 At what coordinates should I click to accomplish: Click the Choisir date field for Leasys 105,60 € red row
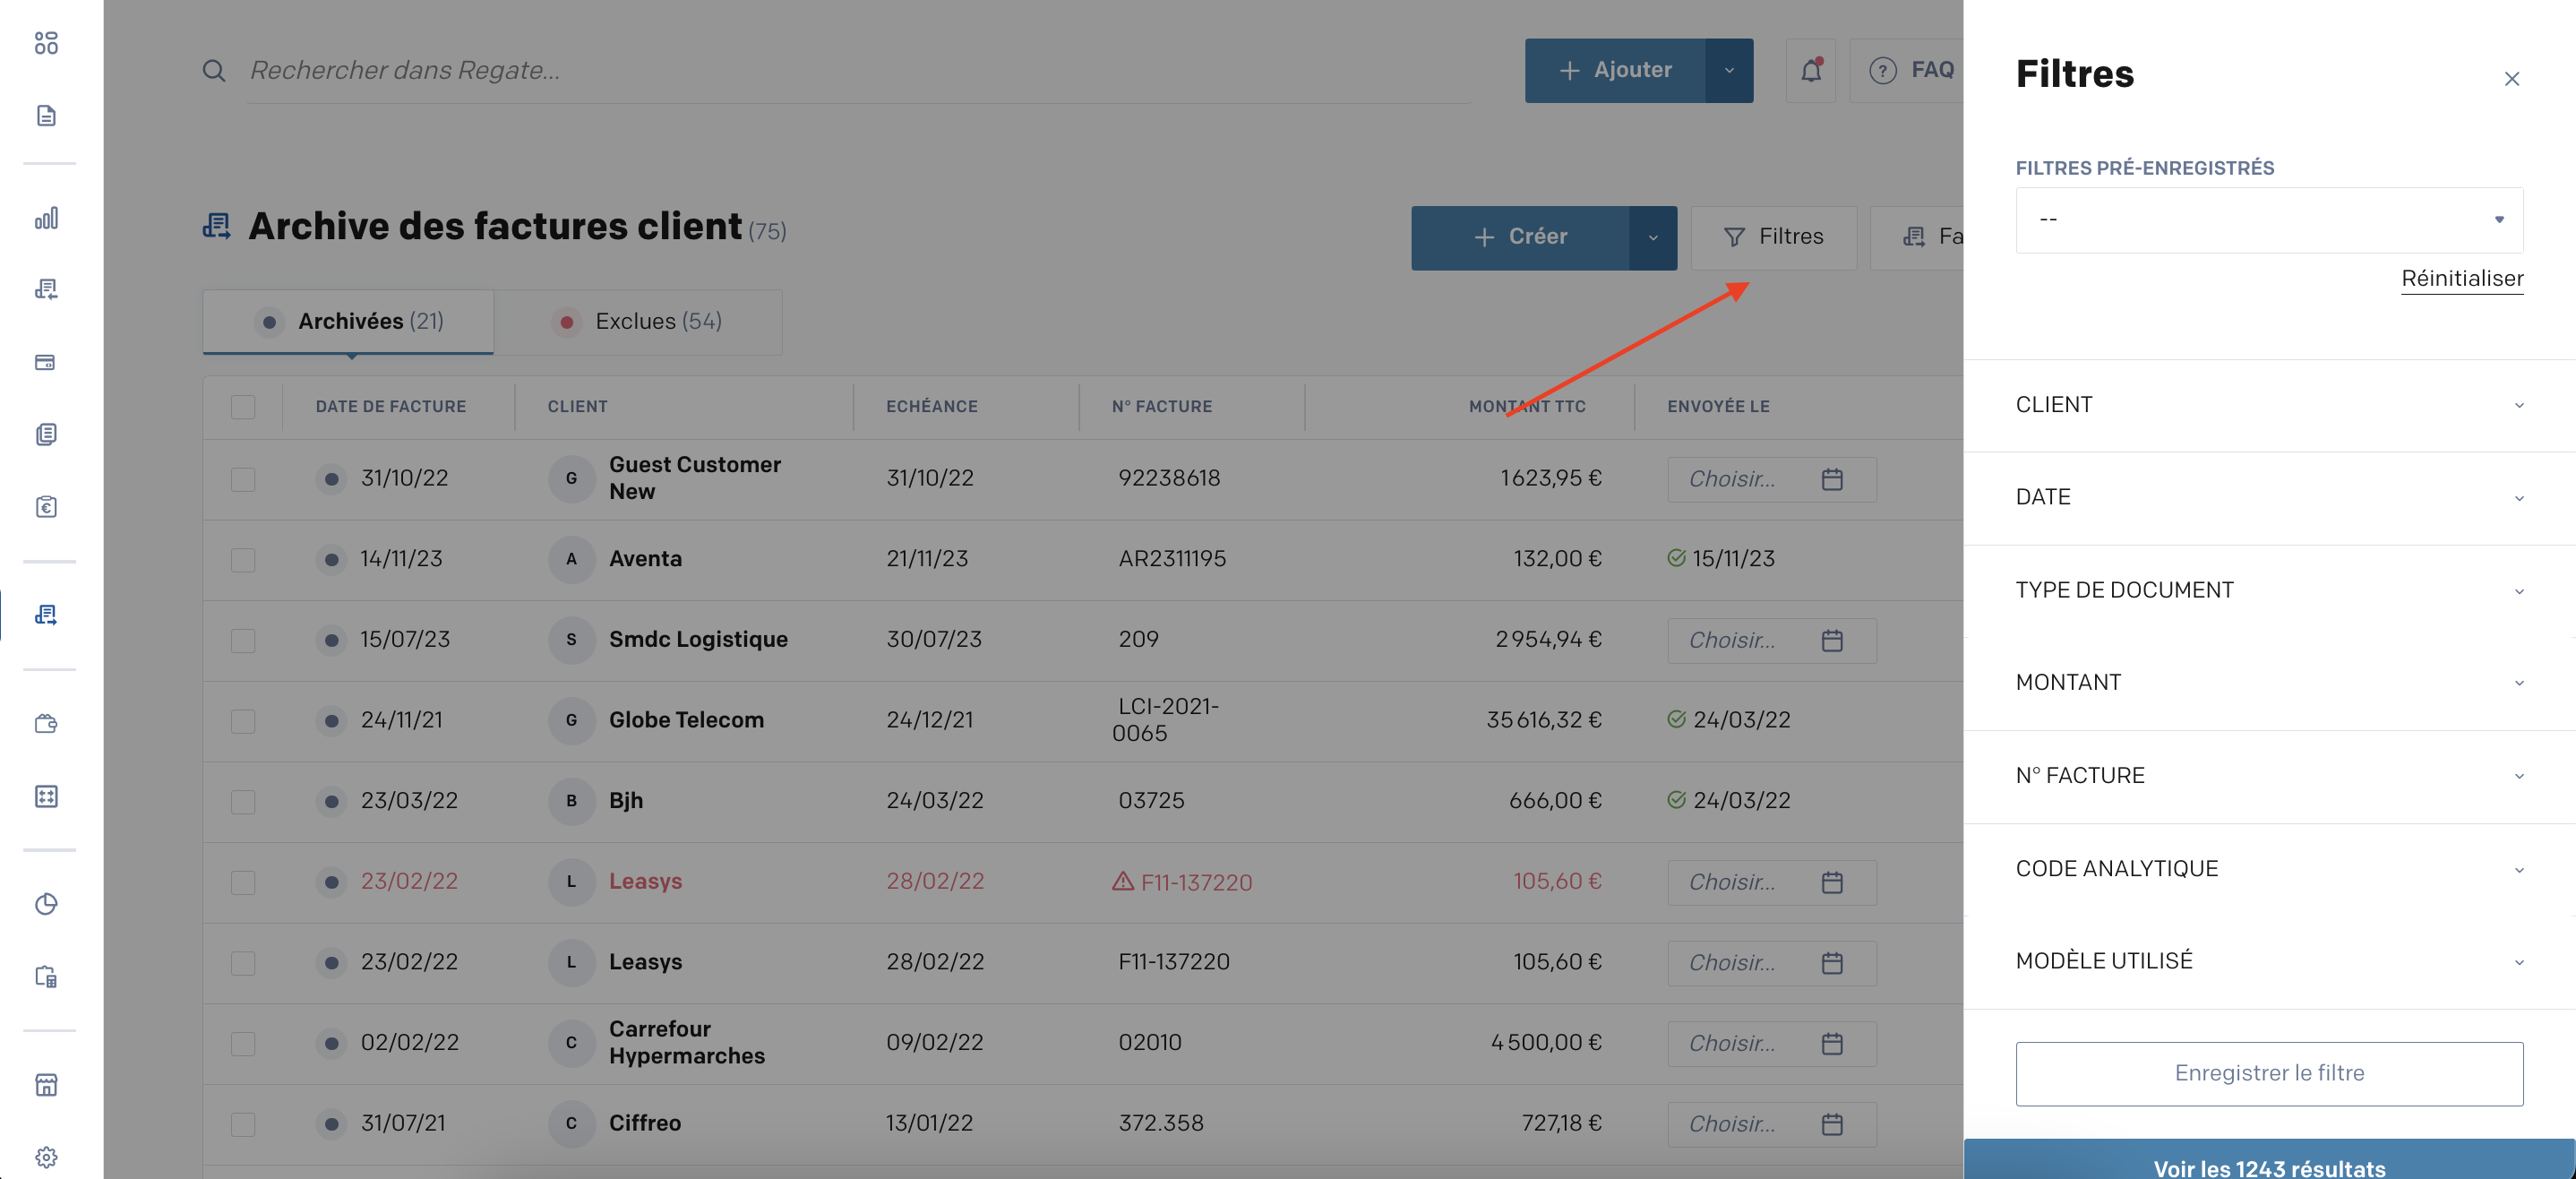coord(1771,882)
